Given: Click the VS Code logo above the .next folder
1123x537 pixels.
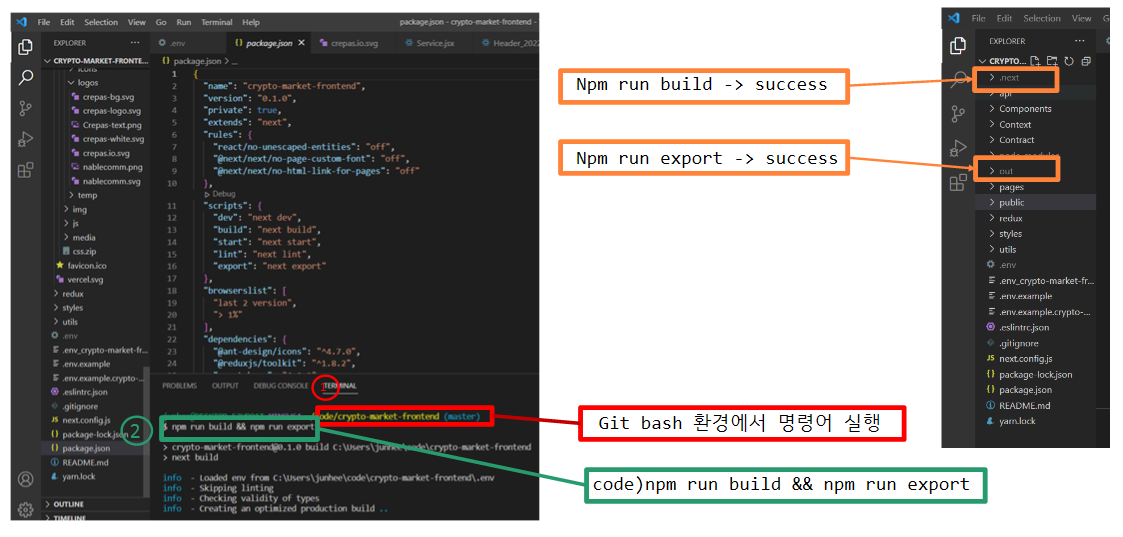Looking at the screenshot, I should click(953, 19).
